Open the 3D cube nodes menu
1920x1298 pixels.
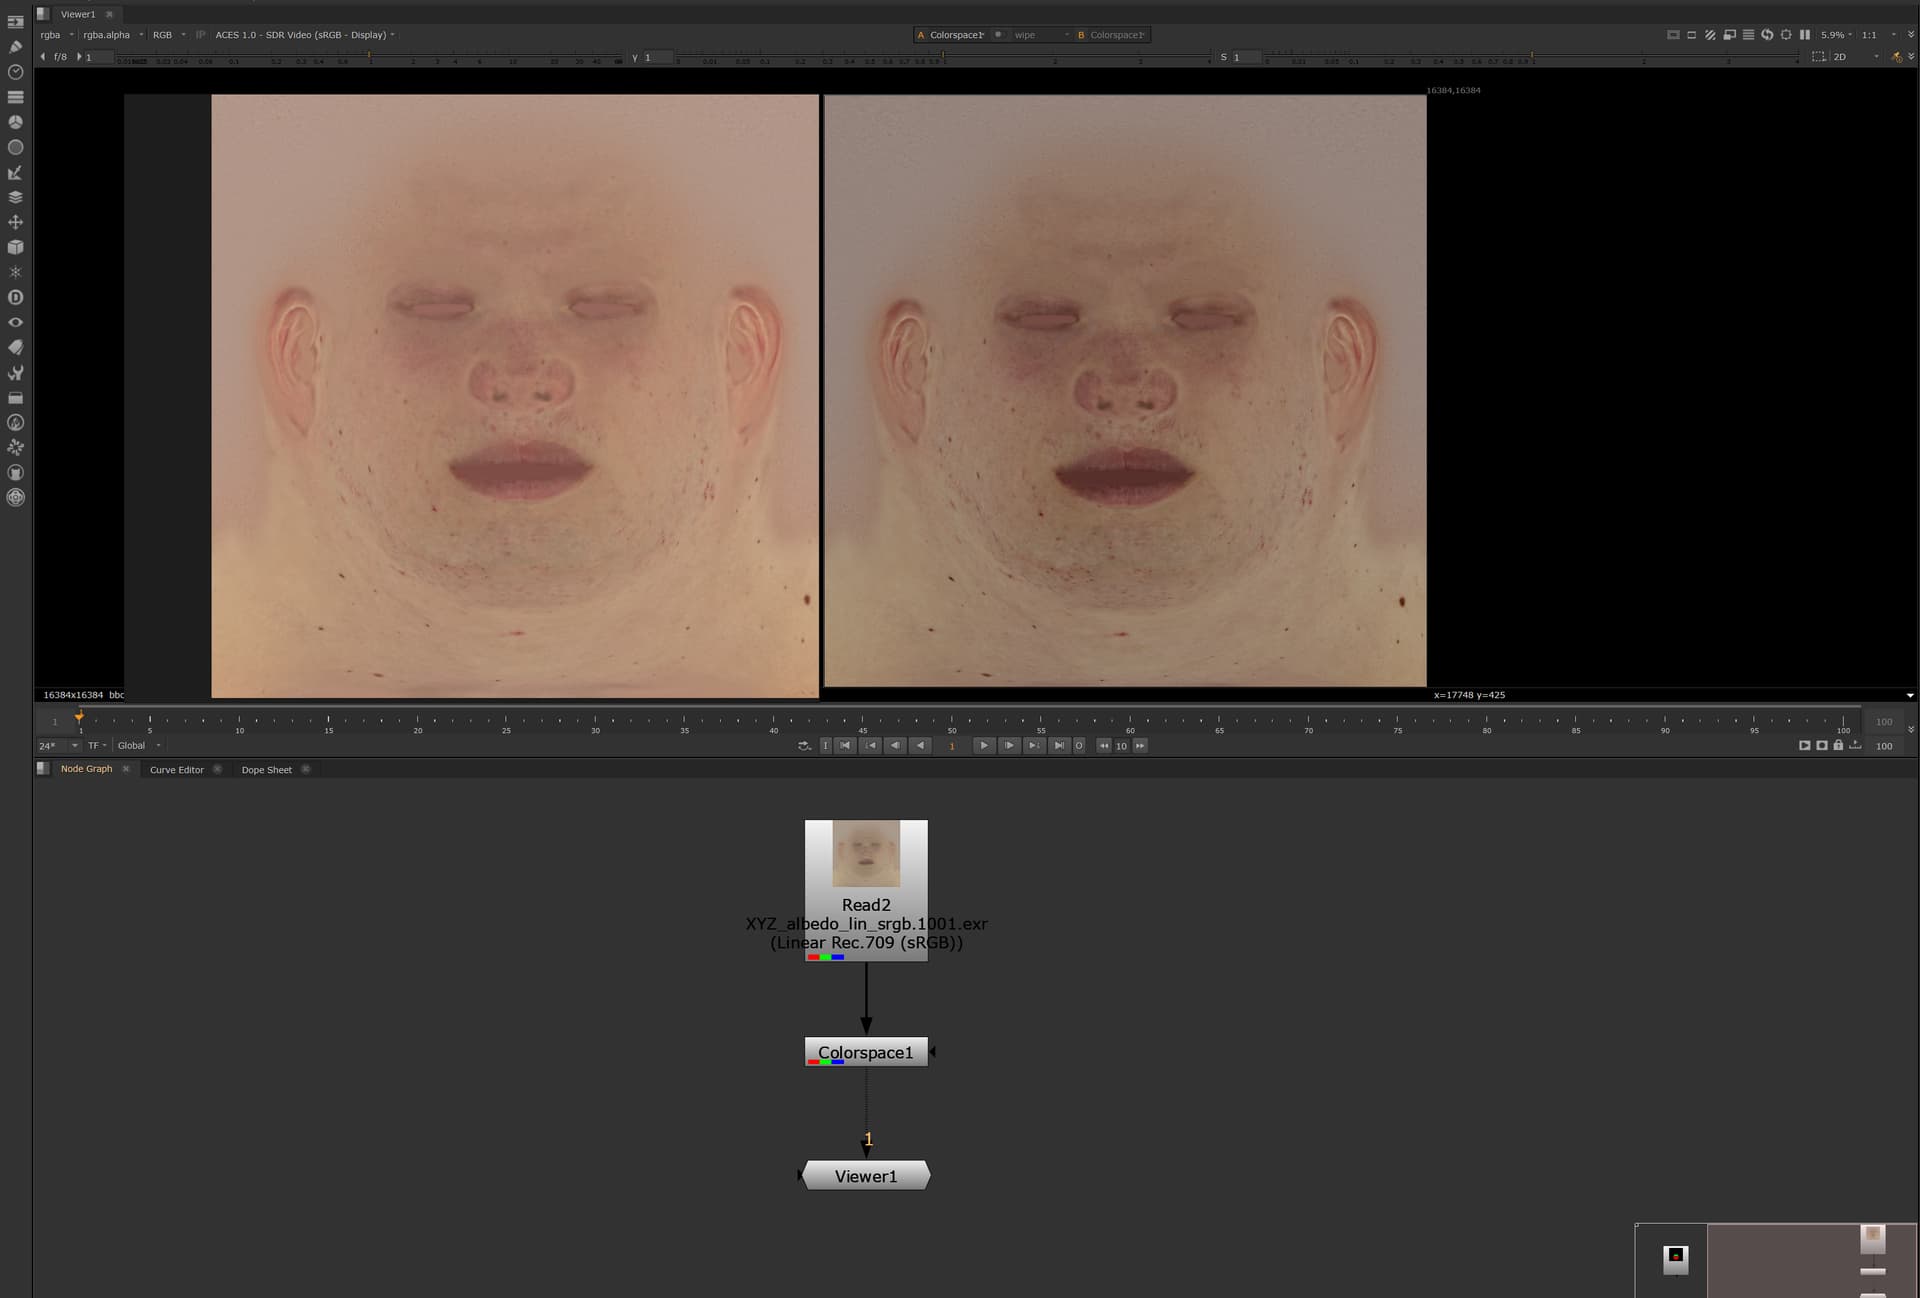click(15, 247)
